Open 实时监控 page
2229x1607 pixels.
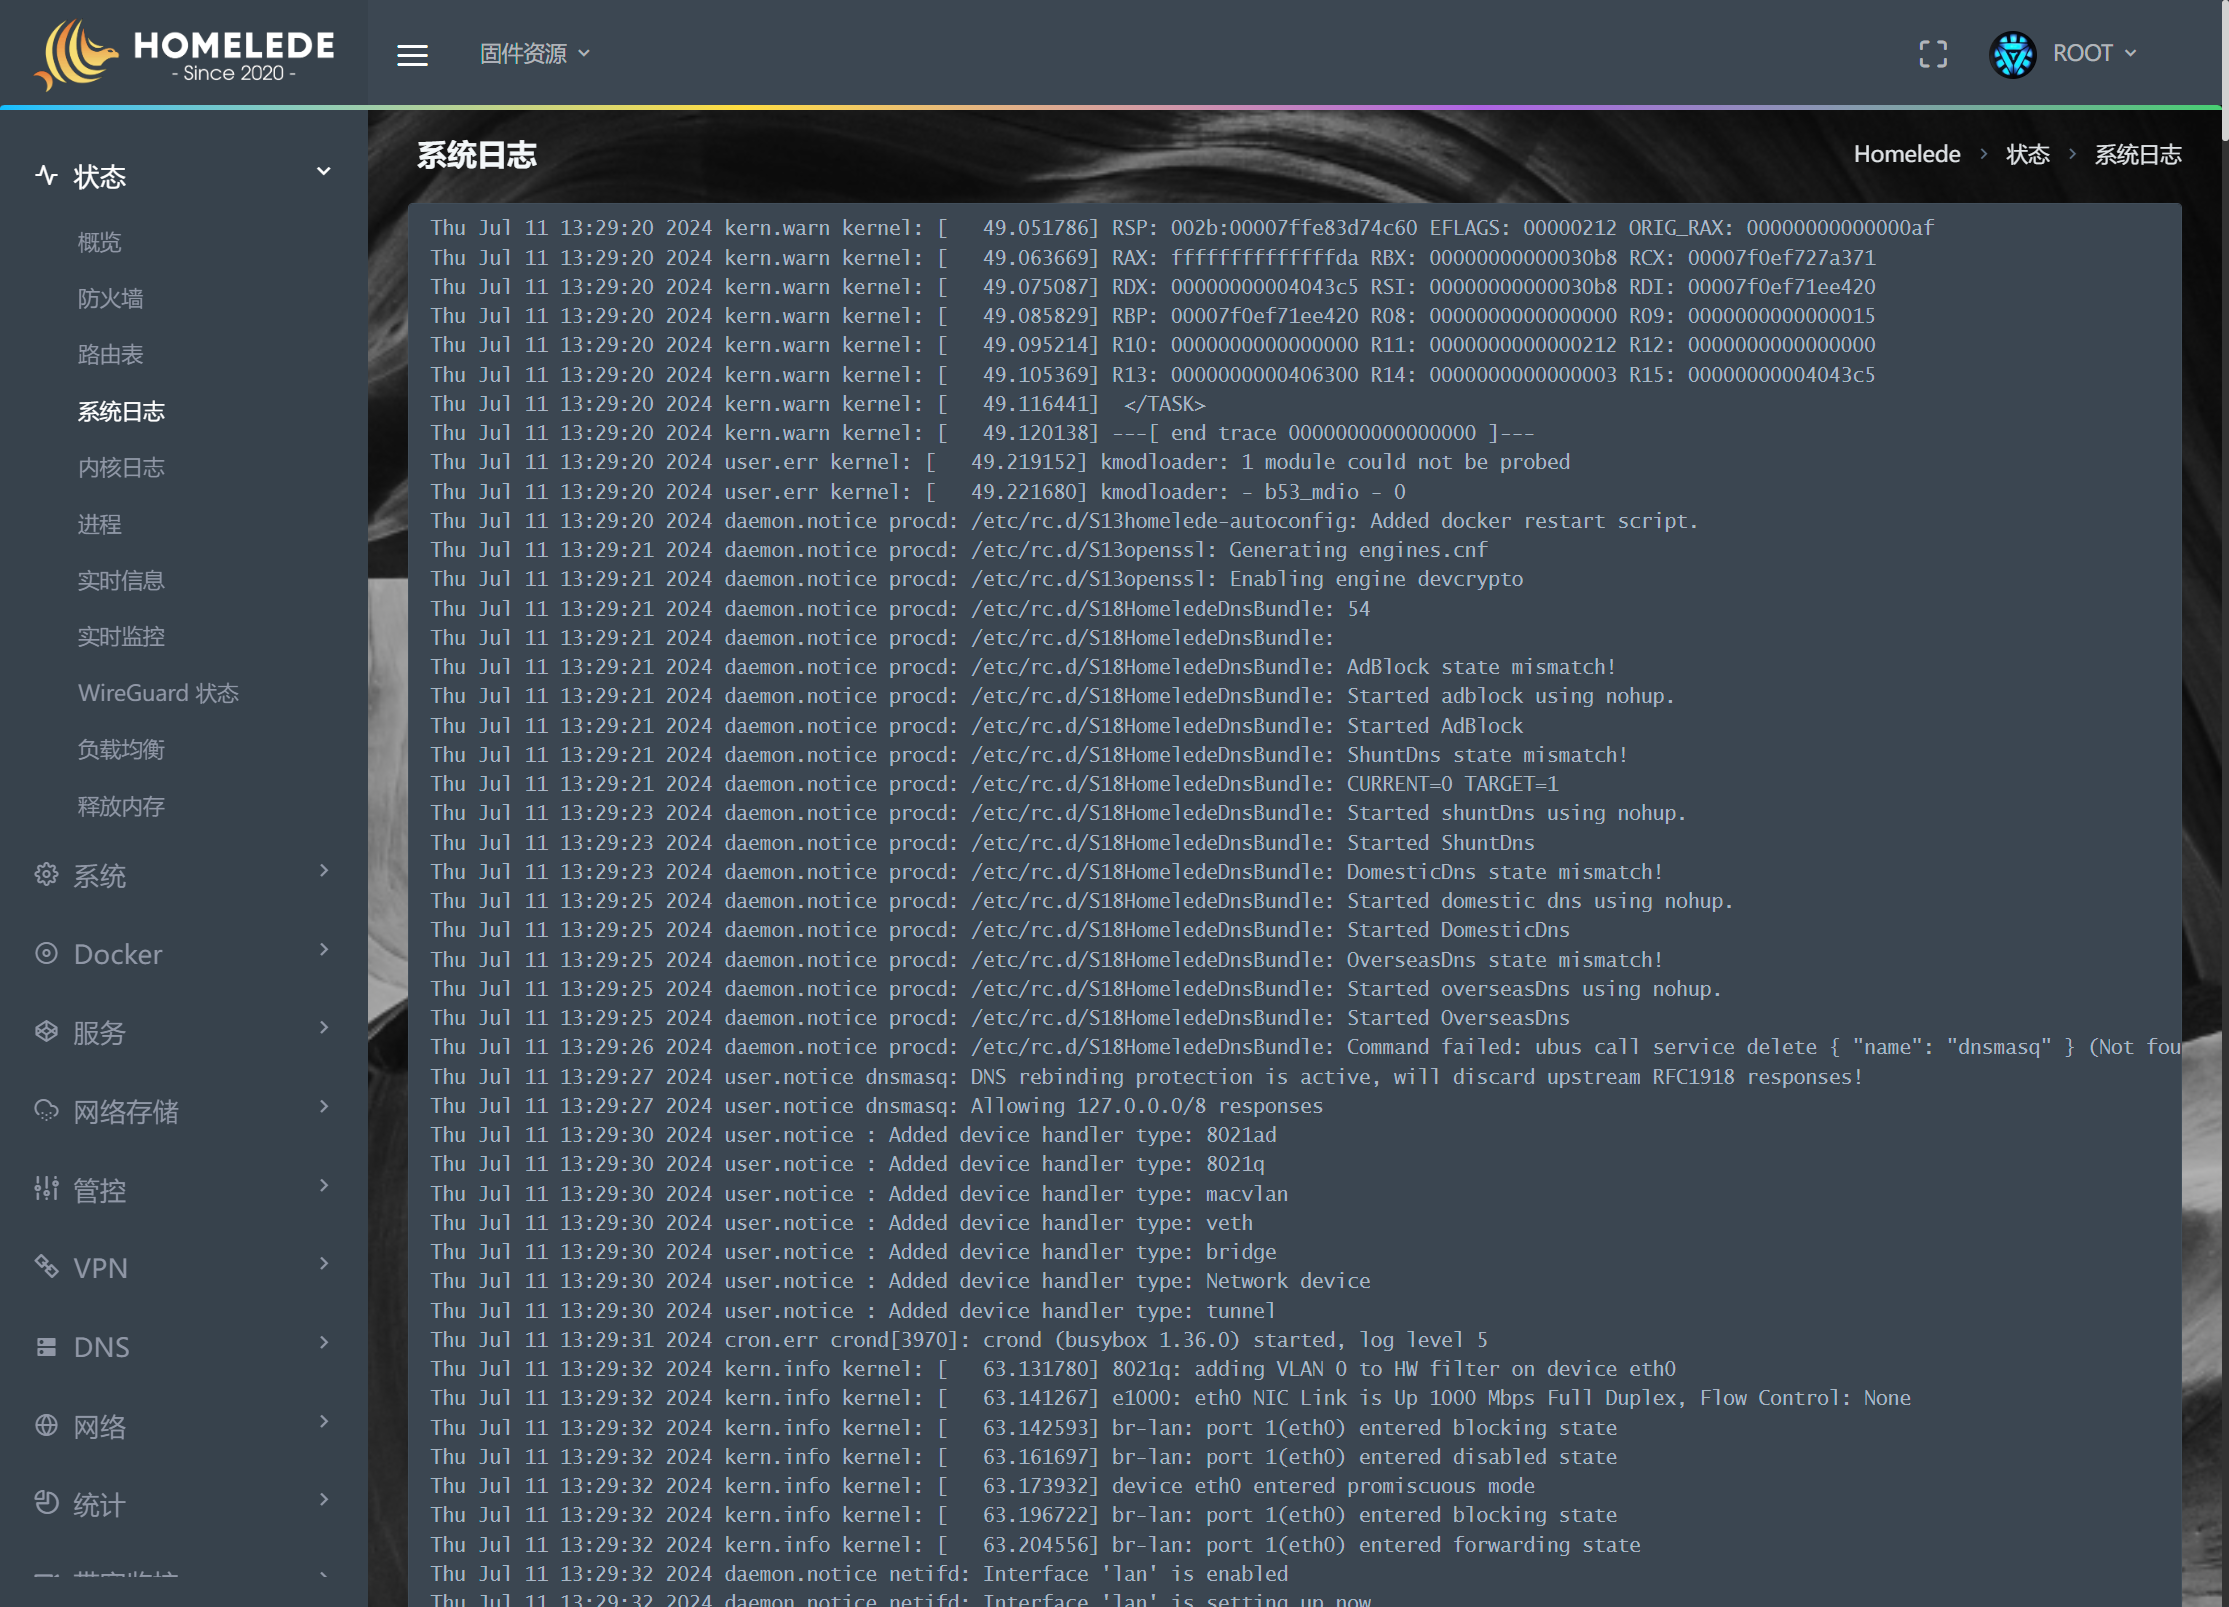[x=121, y=636]
